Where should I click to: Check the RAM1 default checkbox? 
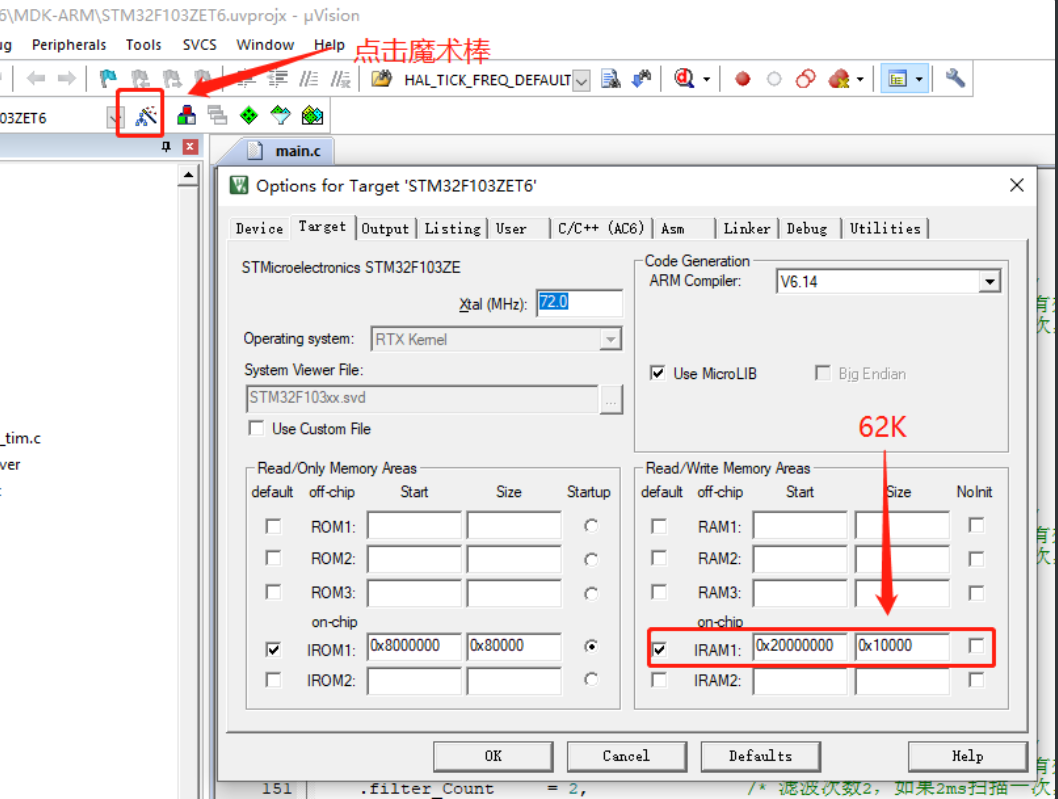click(659, 526)
